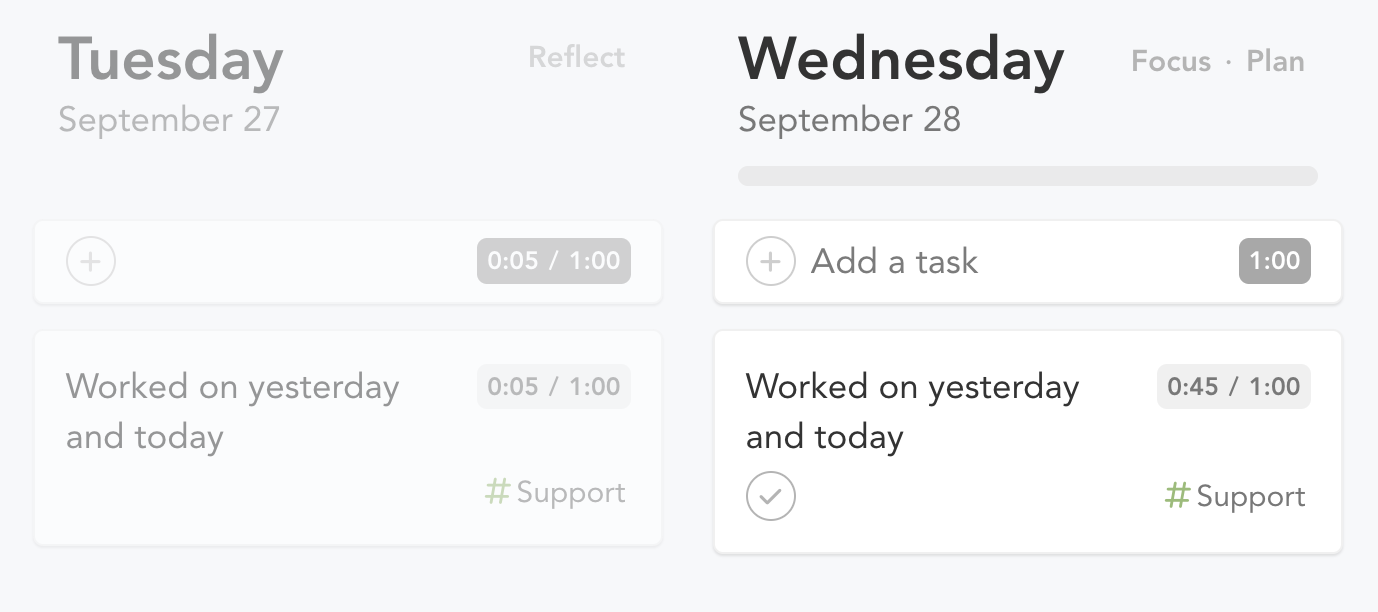Open Tuesday's "Worked on yesterday and today" task
The image size is (1378, 612).
(x=232, y=411)
